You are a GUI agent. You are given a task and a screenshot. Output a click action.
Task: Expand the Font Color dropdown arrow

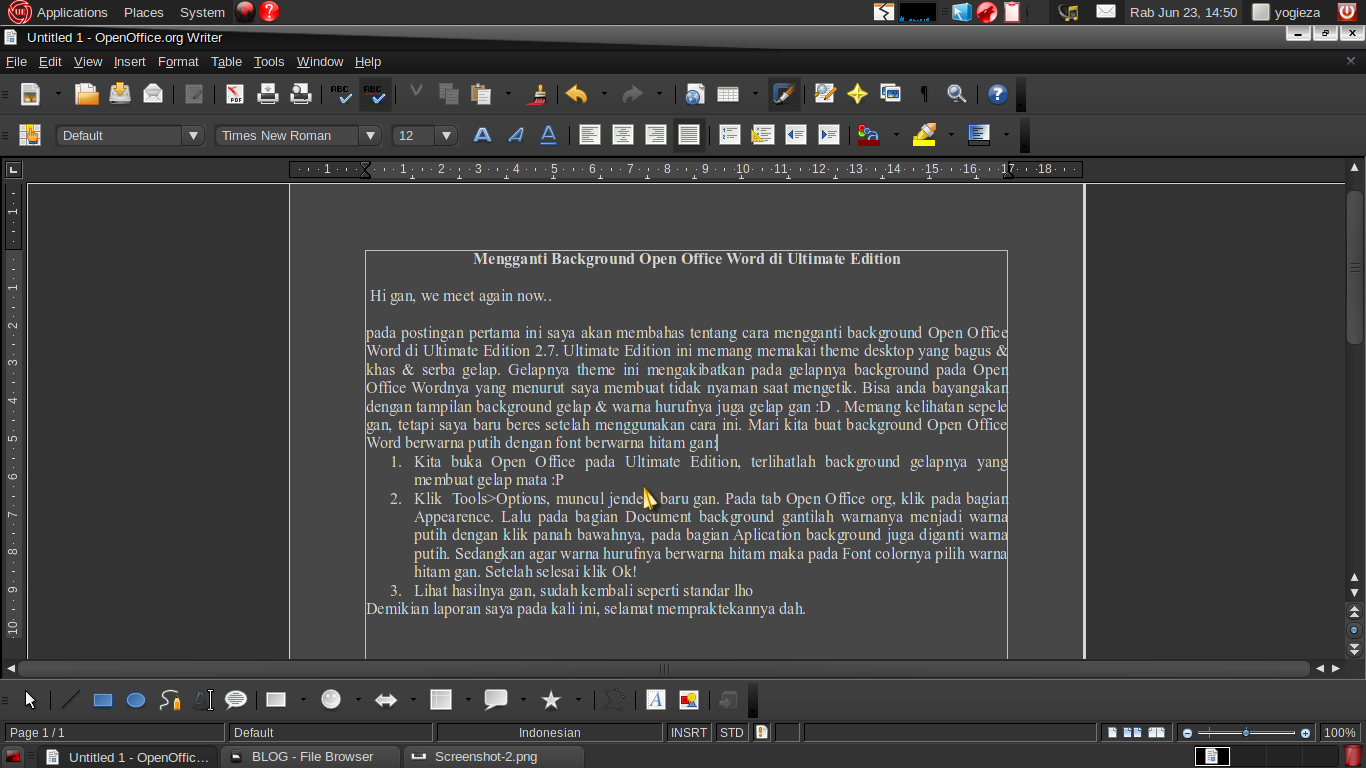[x=896, y=135]
